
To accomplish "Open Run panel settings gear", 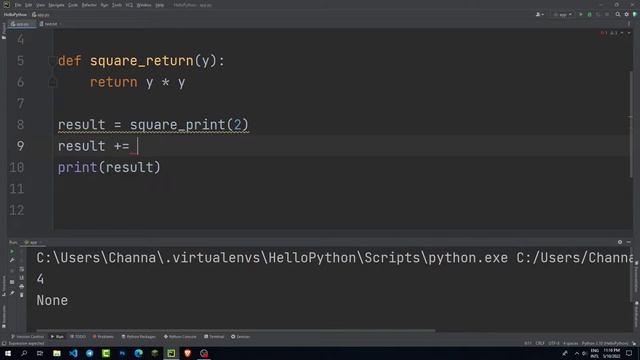I will click(x=620, y=242).
